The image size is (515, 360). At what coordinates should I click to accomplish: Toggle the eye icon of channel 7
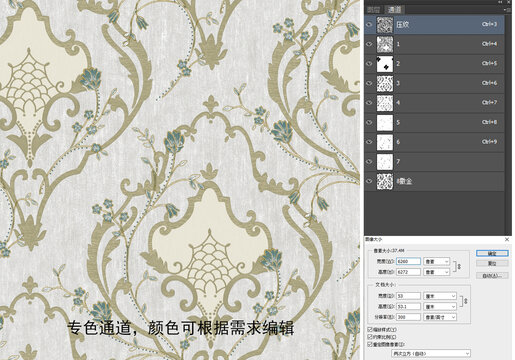coord(369,162)
